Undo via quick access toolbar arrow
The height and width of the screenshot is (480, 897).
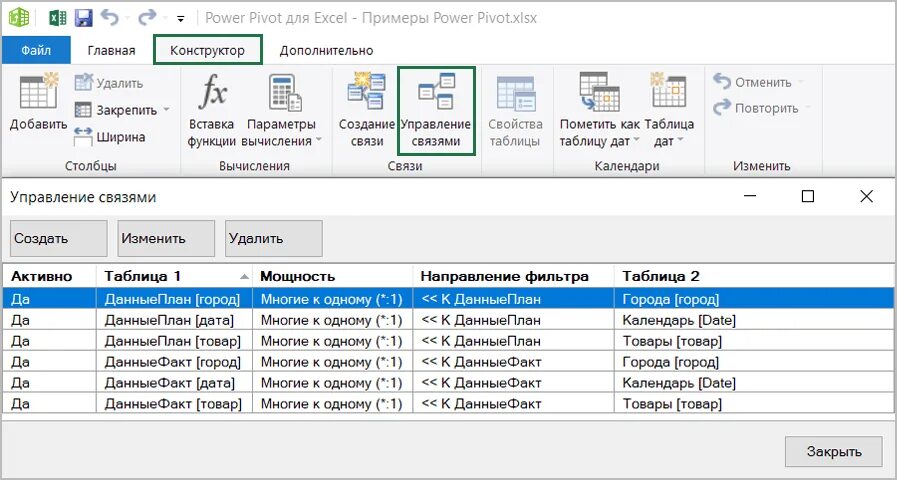pyautogui.click(x=109, y=18)
